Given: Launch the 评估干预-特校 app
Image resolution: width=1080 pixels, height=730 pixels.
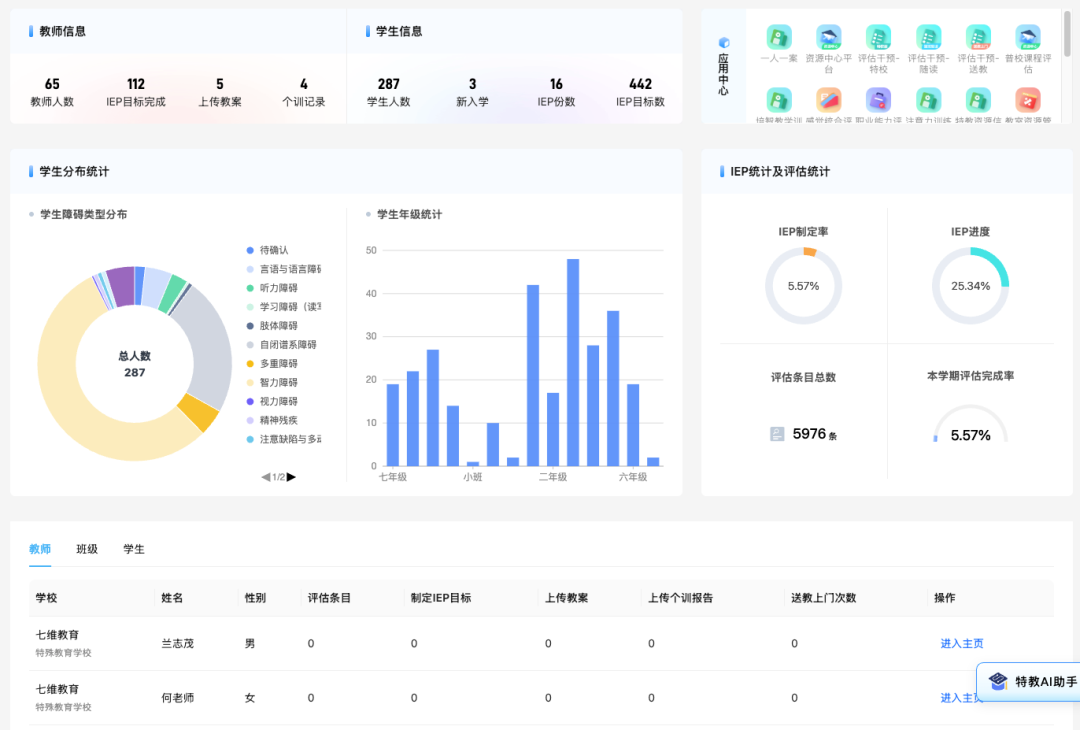Looking at the screenshot, I should [878, 36].
